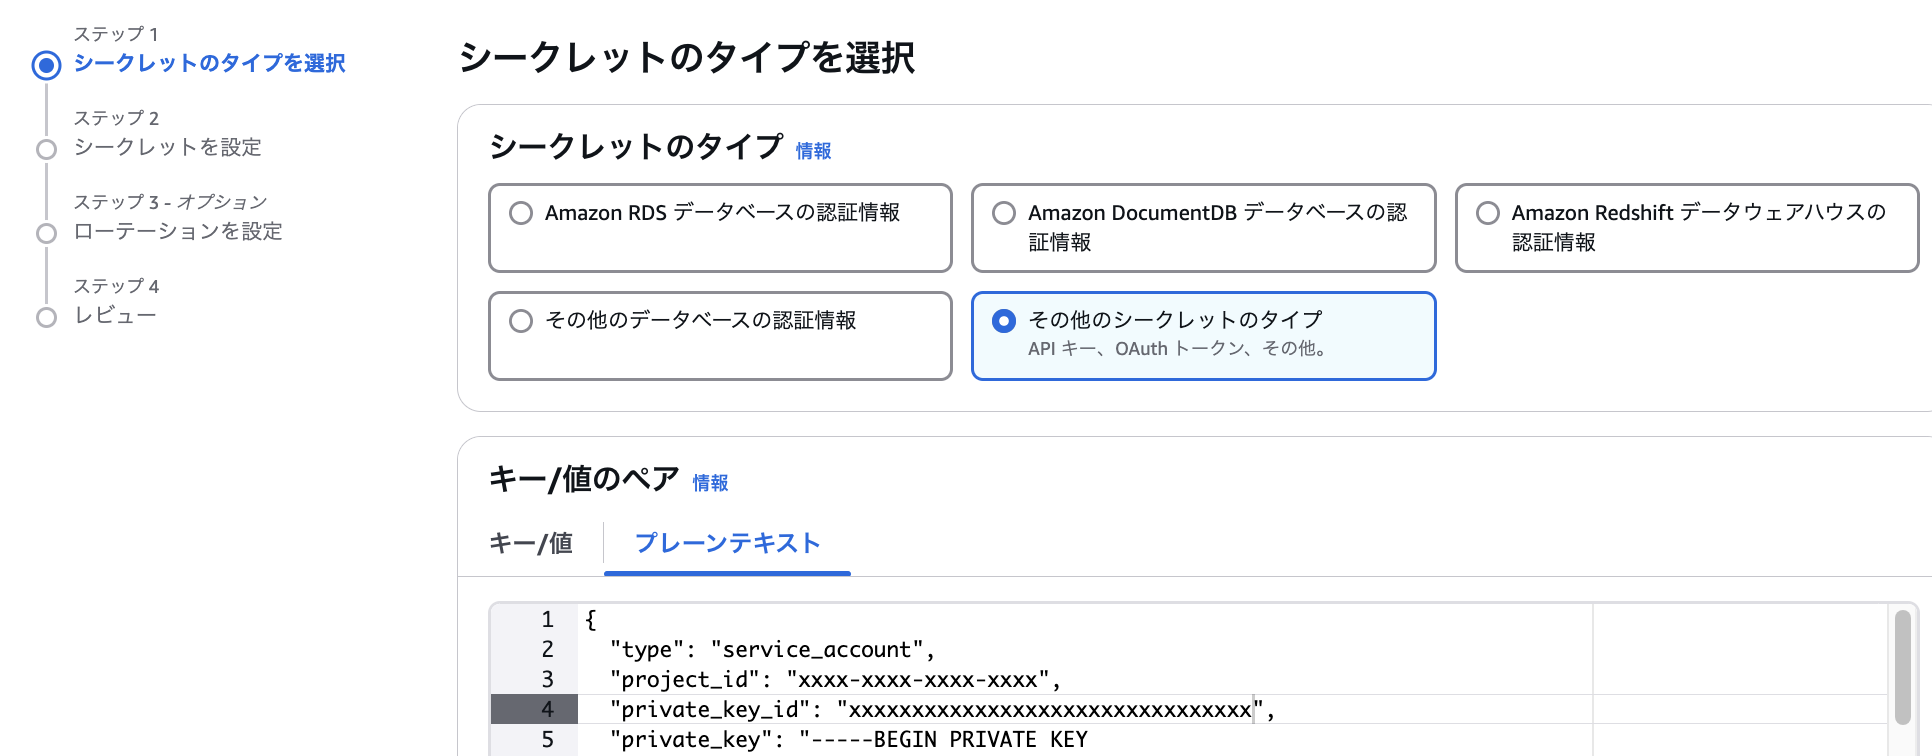Pick その他のデータベースの認証情報 radio option
Screen dimensions: 1932x756
click(521, 321)
